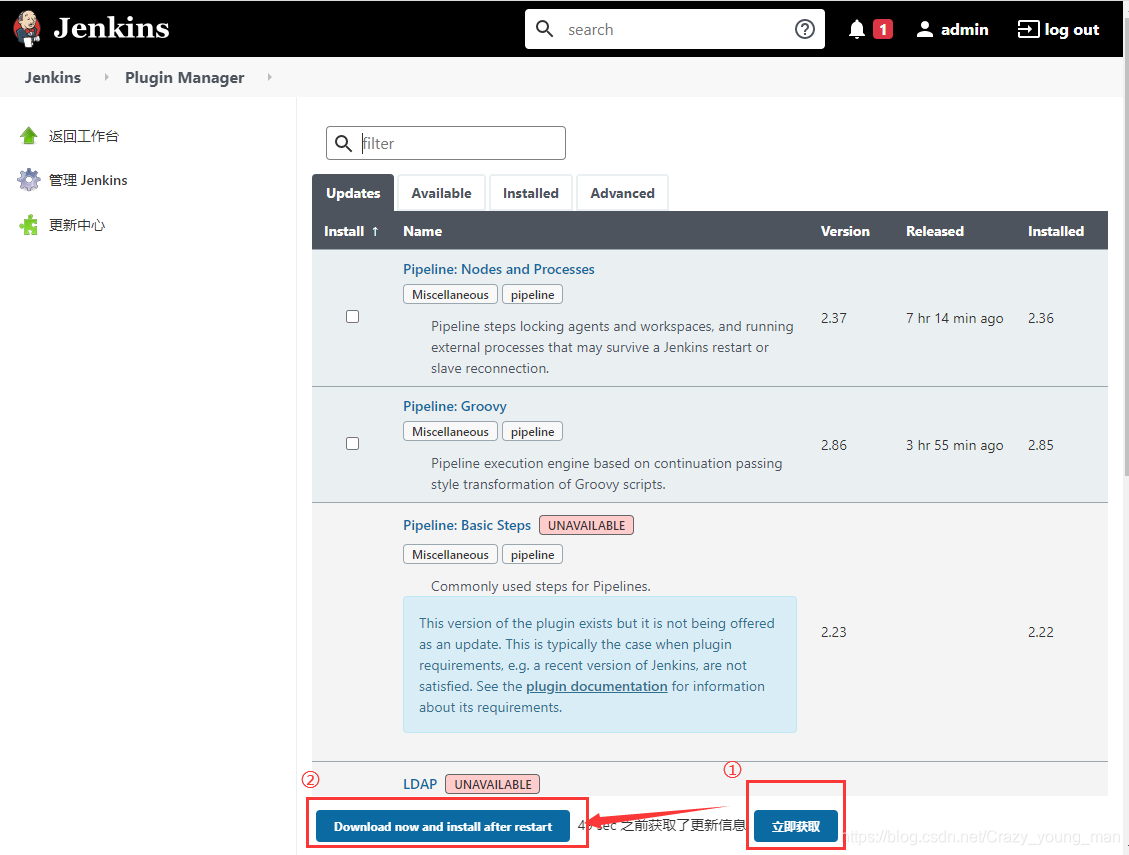Image resolution: width=1129 pixels, height=855 pixels.
Task: Click the admin username link
Action: (x=964, y=30)
